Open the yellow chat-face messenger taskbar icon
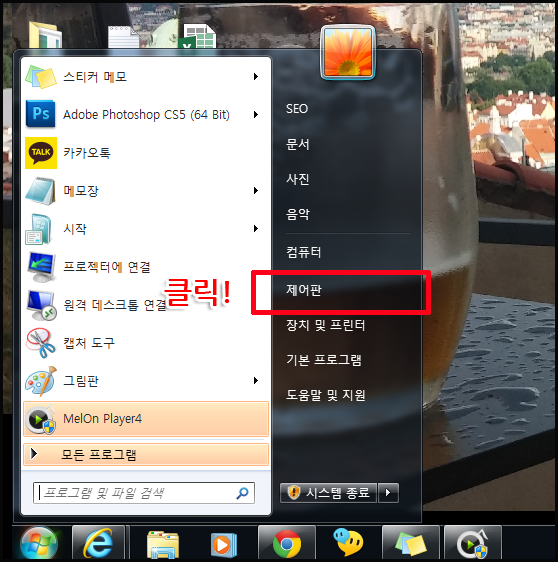Viewport: 558px width, 562px height. click(348, 542)
